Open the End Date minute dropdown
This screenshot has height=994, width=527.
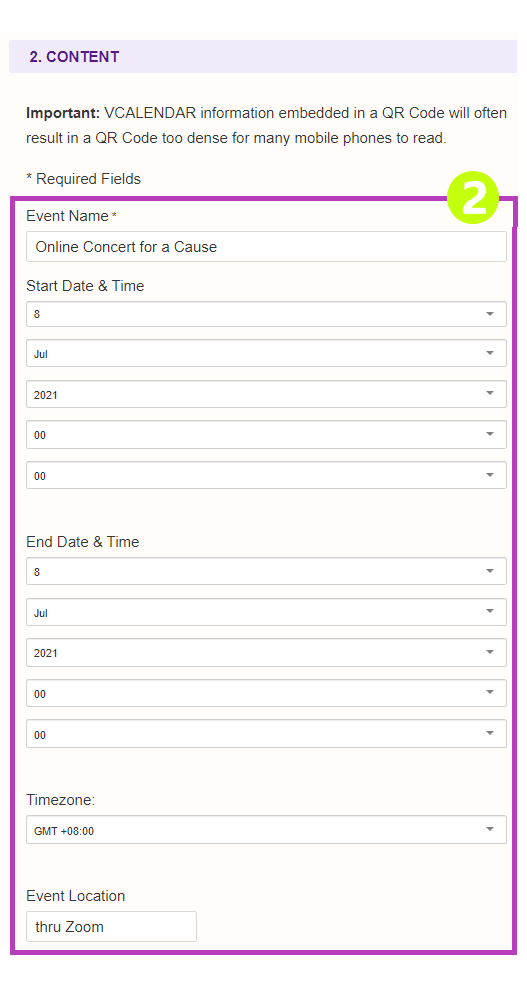[x=266, y=733]
